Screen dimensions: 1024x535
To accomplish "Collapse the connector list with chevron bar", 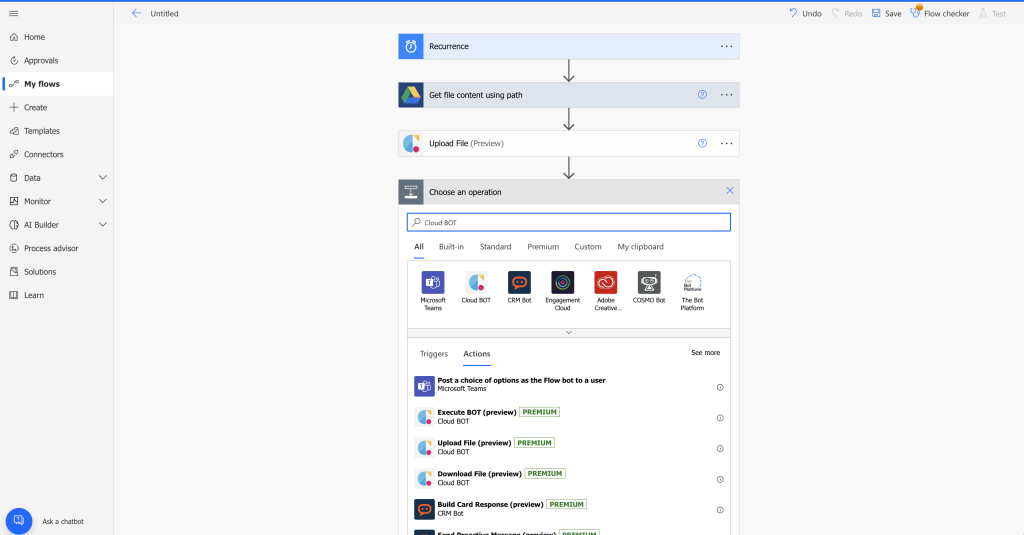I will (x=569, y=332).
